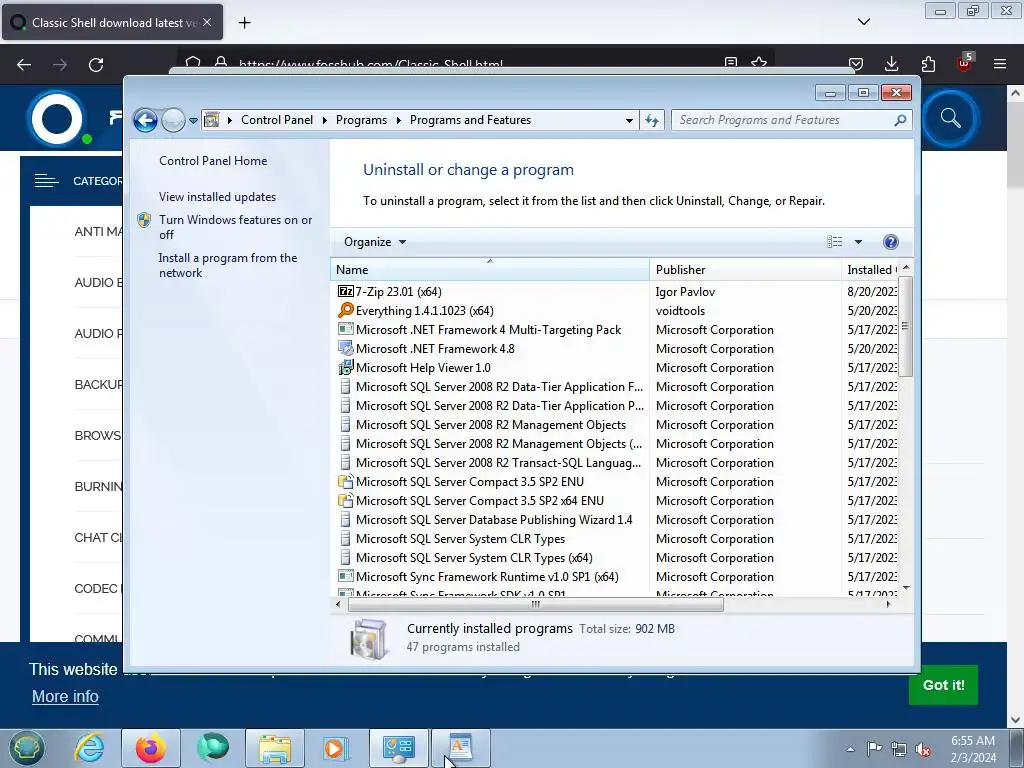1024x768 pixels.
Task: Click the Forward arrow in Control Panel window
Action: [173, 120]
